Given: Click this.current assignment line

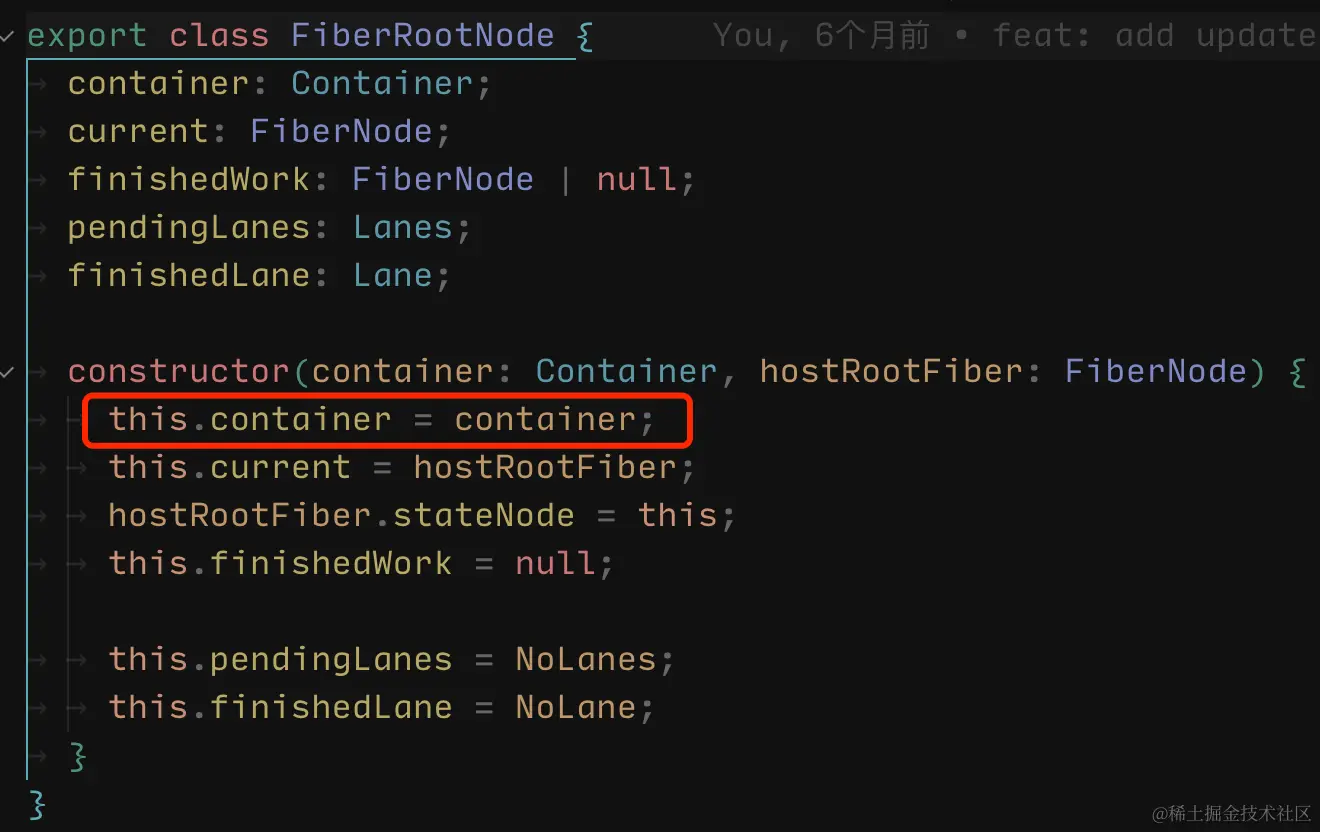Looking at the screenshot, I should [402, 468].
